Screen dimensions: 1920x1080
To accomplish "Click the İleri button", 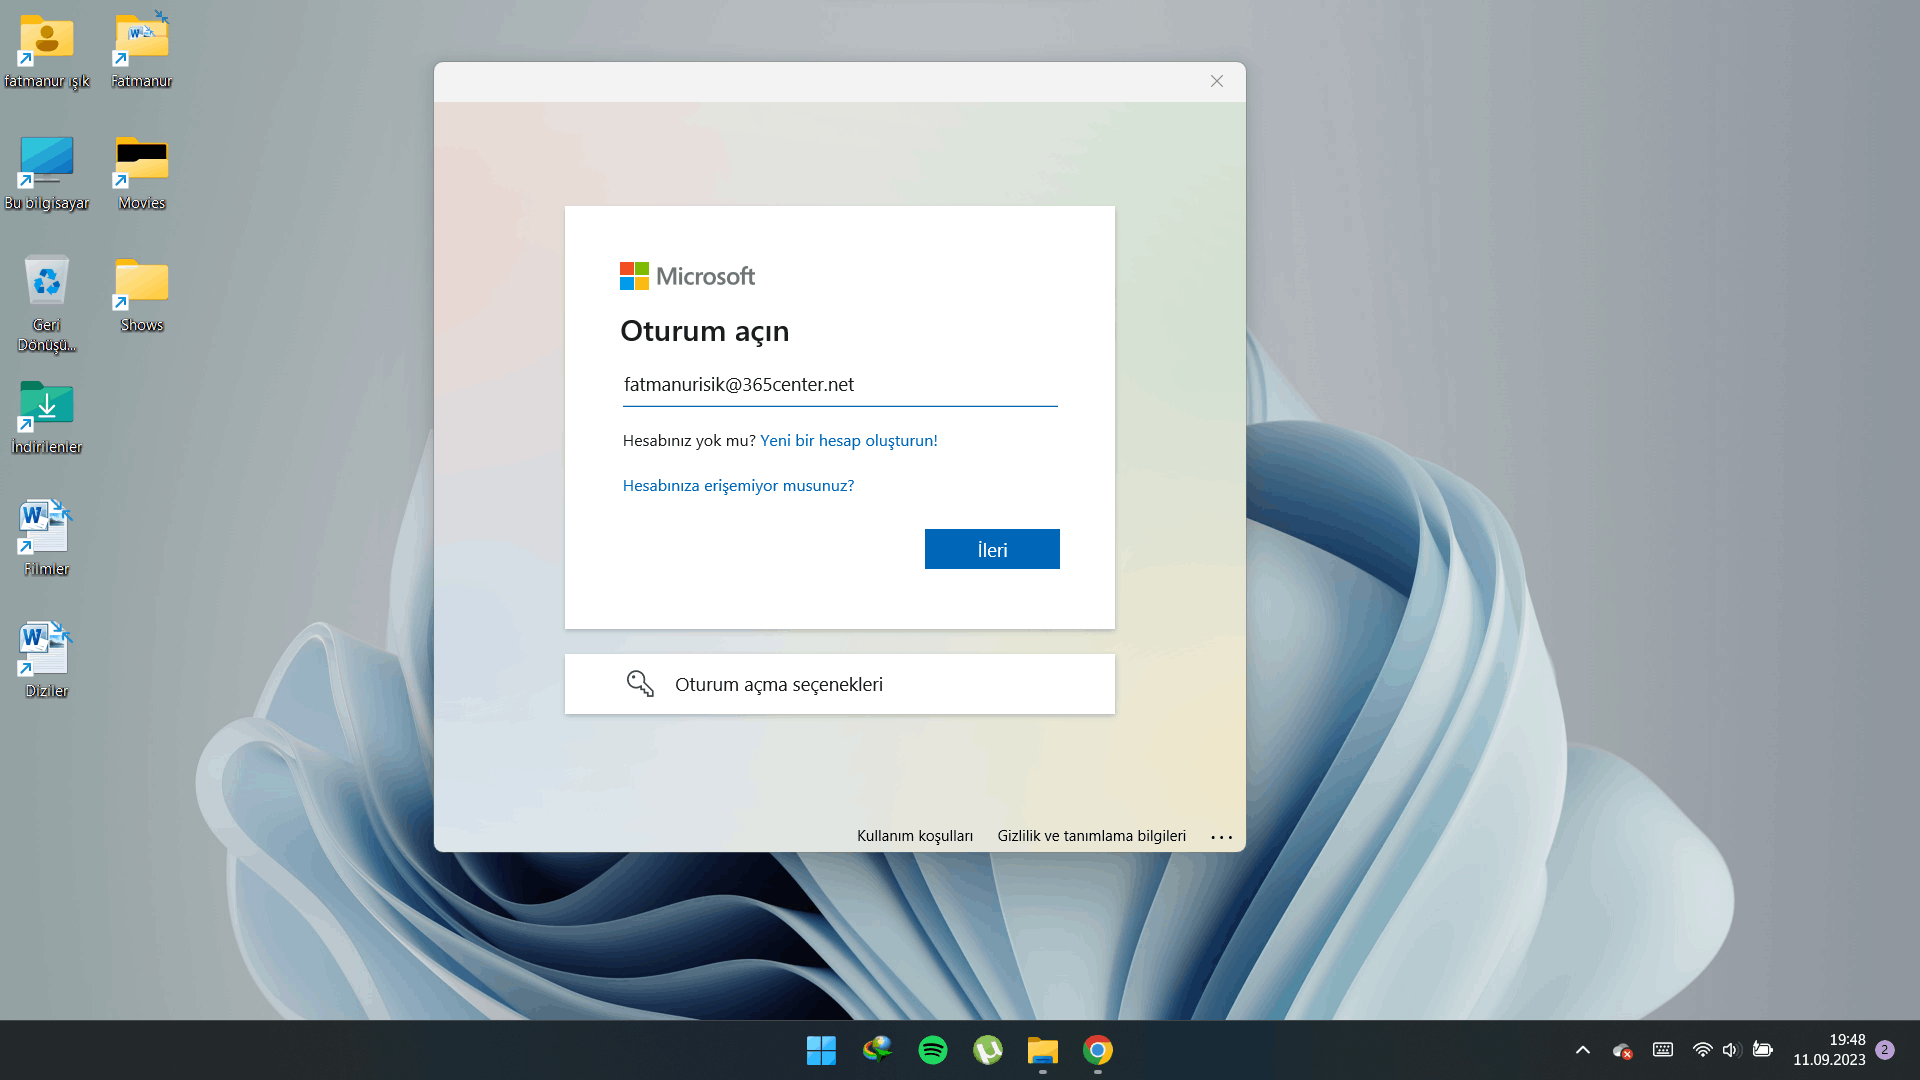I will pyautogui.click(x=992, y=549).
